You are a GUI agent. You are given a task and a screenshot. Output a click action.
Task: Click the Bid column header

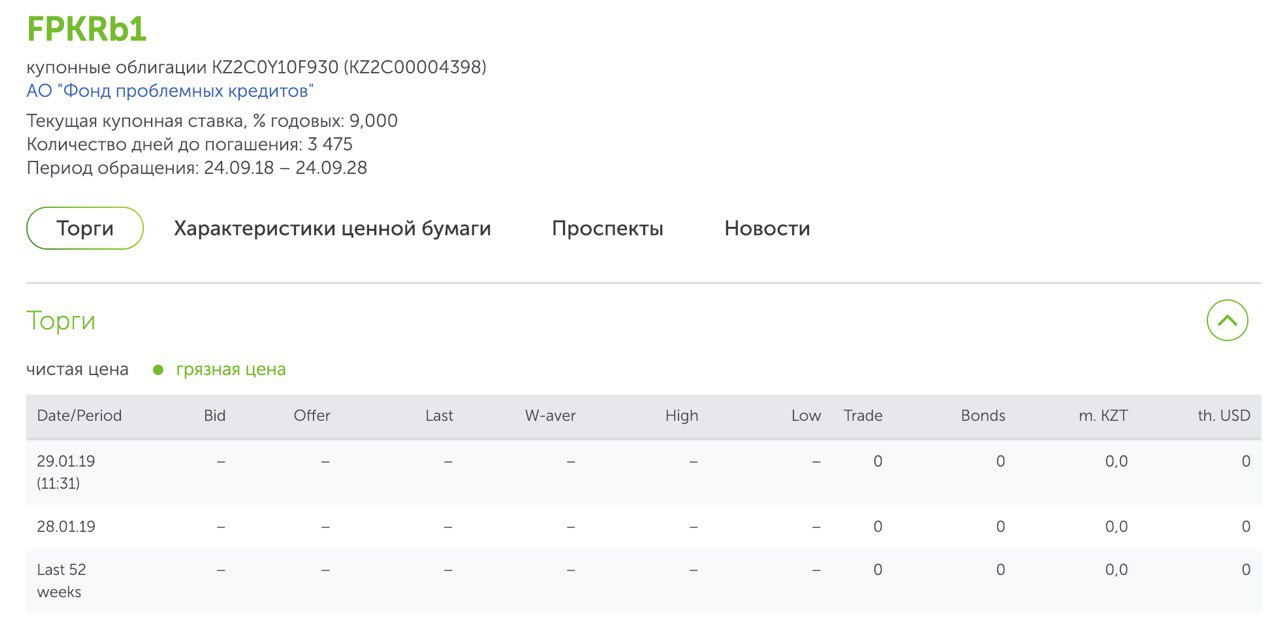[214, 415]
